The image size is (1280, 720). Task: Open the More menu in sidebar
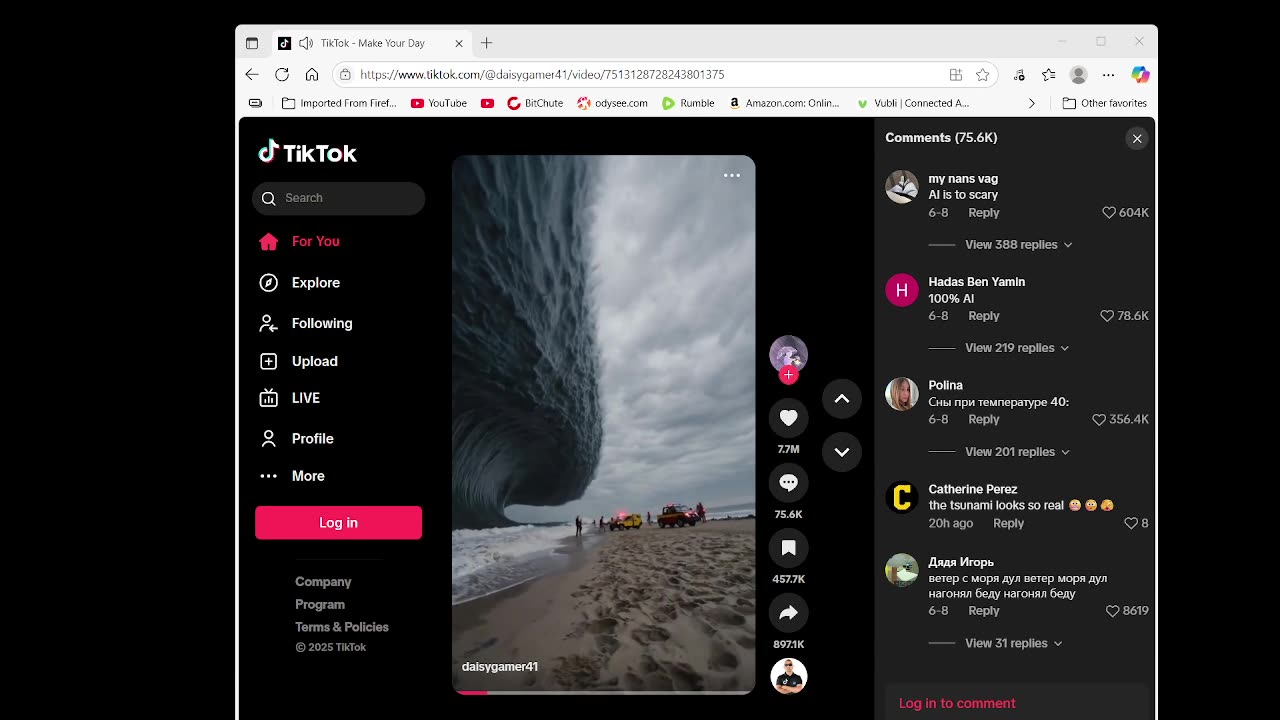point(291,476)
